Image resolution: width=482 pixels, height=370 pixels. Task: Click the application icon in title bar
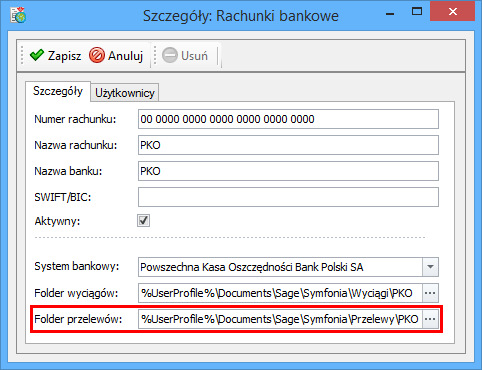pyautogui.click(x=18, y=15)
